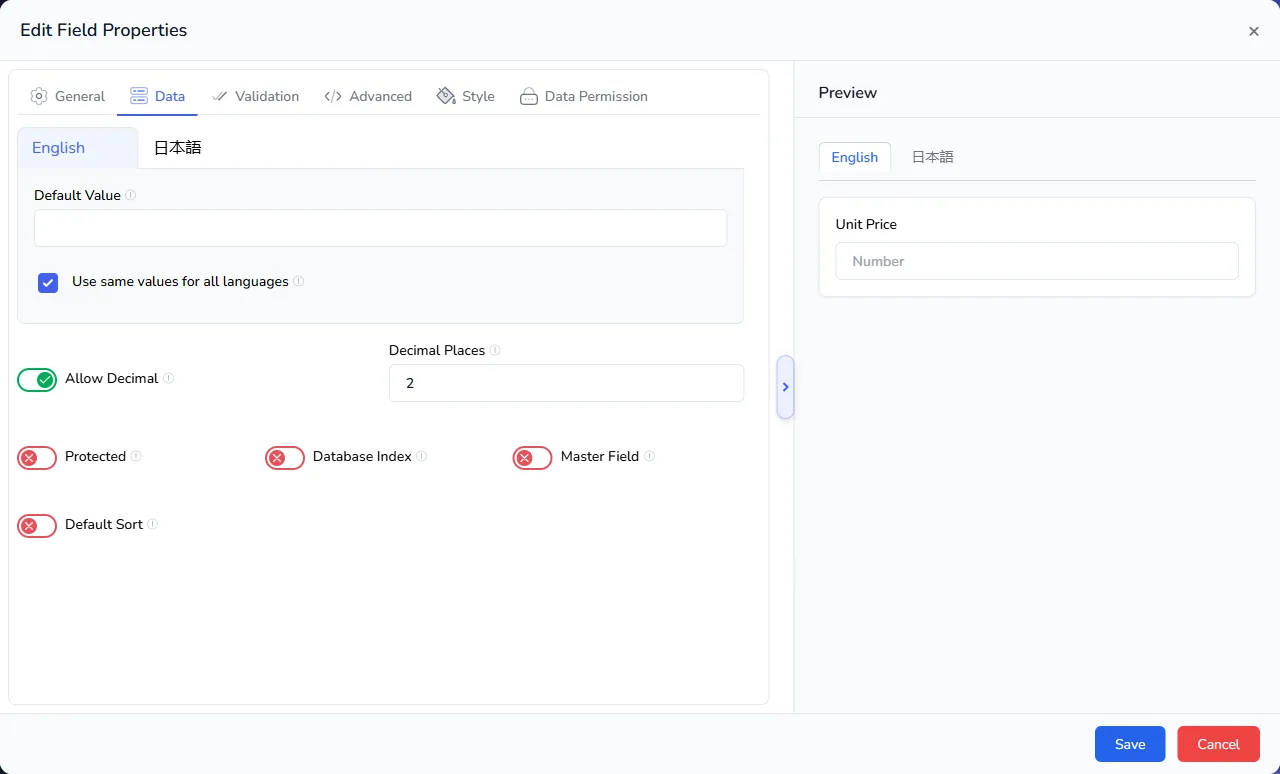This screenshot has height=774, width=1280.
Task: Click info icon next to Database Index
Action: pyautogui.click(x=422, y=456)
